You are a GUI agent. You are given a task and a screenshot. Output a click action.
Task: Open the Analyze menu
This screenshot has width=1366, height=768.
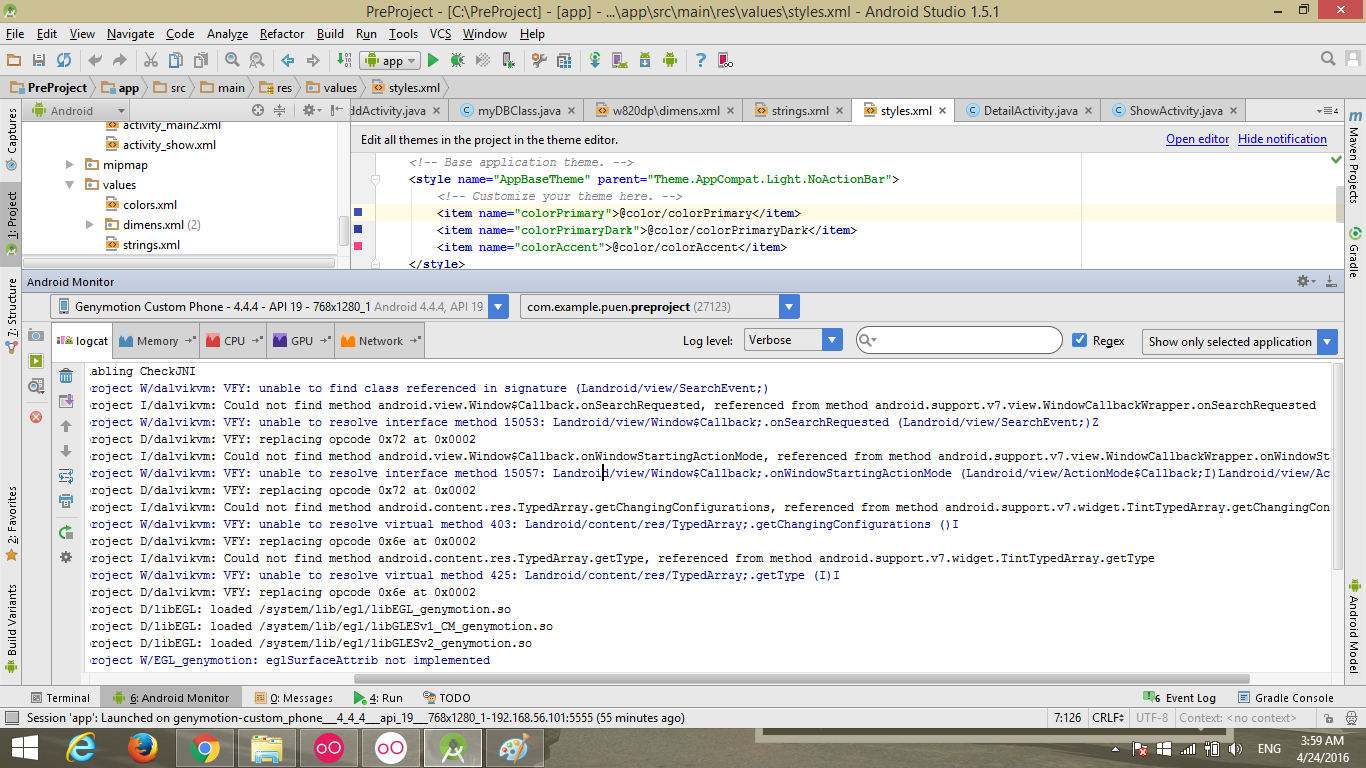click(227, 33)
